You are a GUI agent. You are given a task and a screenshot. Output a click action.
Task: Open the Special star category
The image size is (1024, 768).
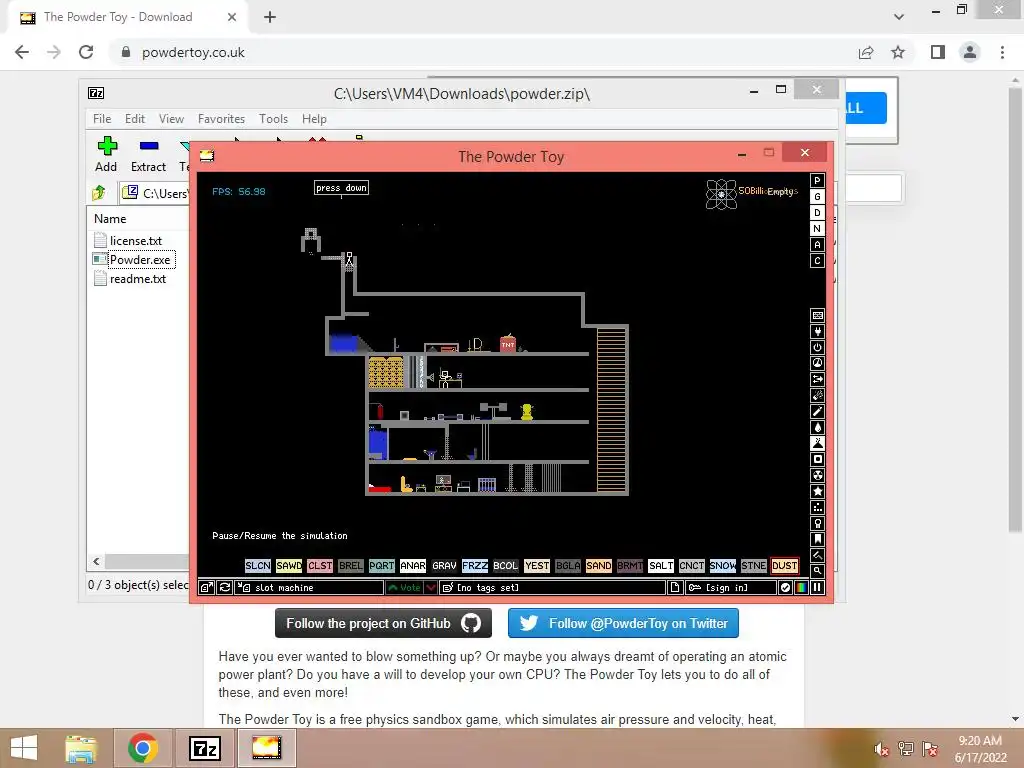pyautogui.click(x=817, y=492)
